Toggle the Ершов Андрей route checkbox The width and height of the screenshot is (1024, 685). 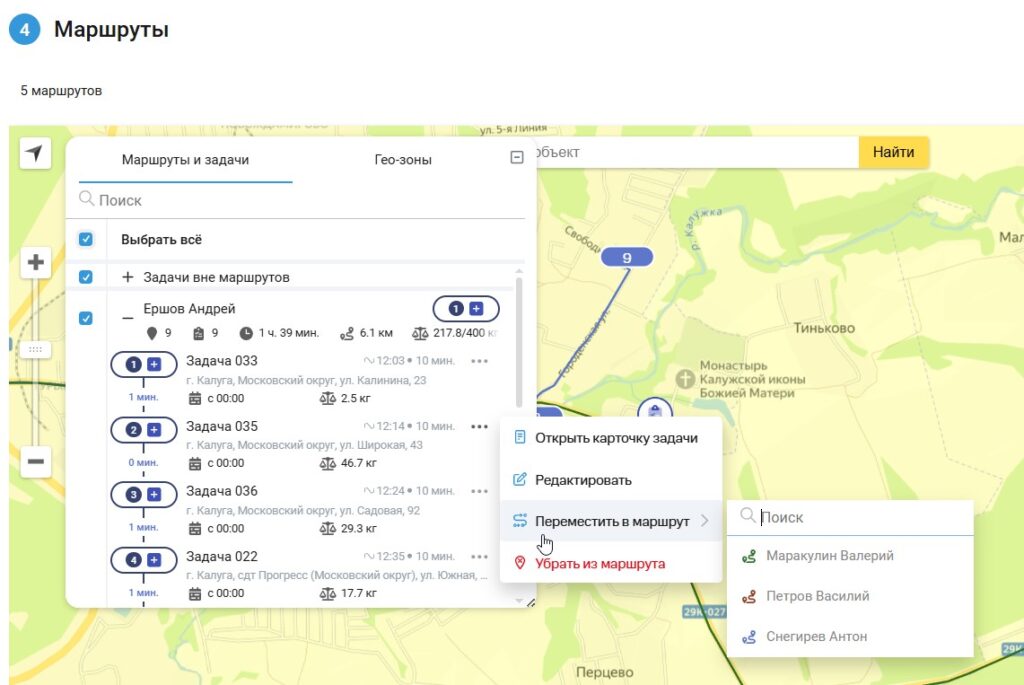[x=86, y=318]
